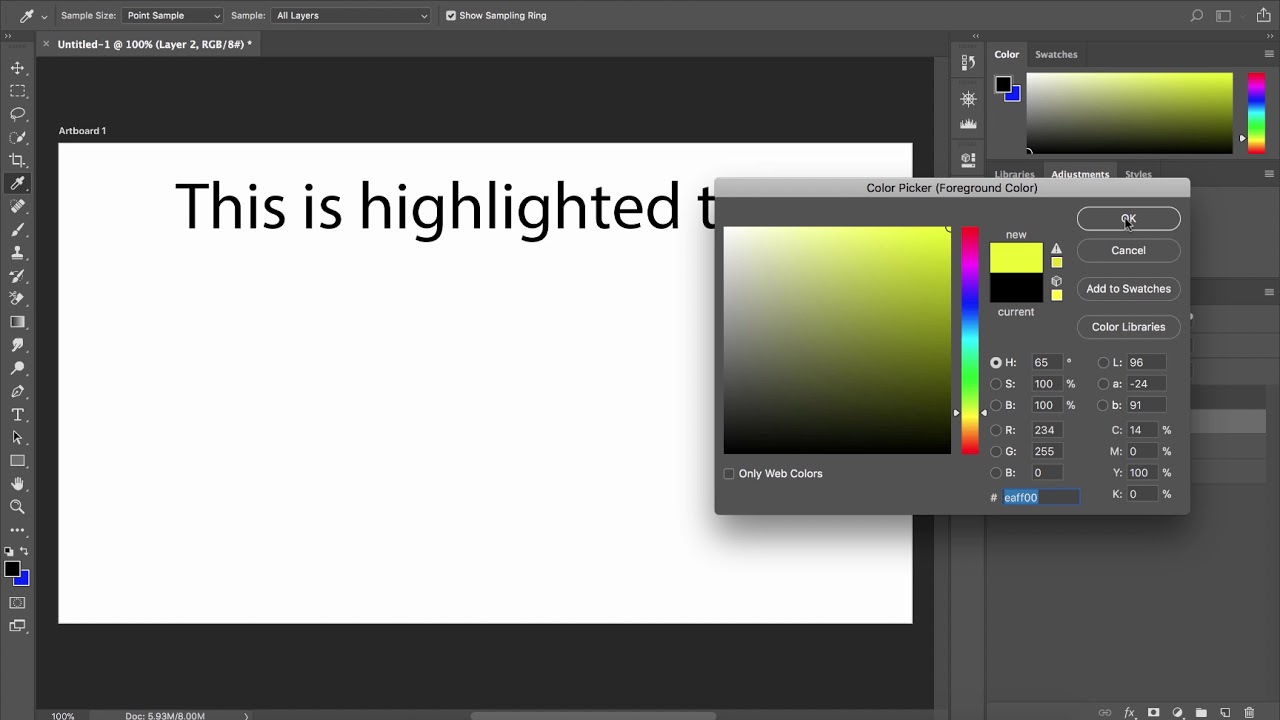The height and width of the screenshot is (720, 1280).
Task: Select the Lasso tool
Action: point(17,114)
